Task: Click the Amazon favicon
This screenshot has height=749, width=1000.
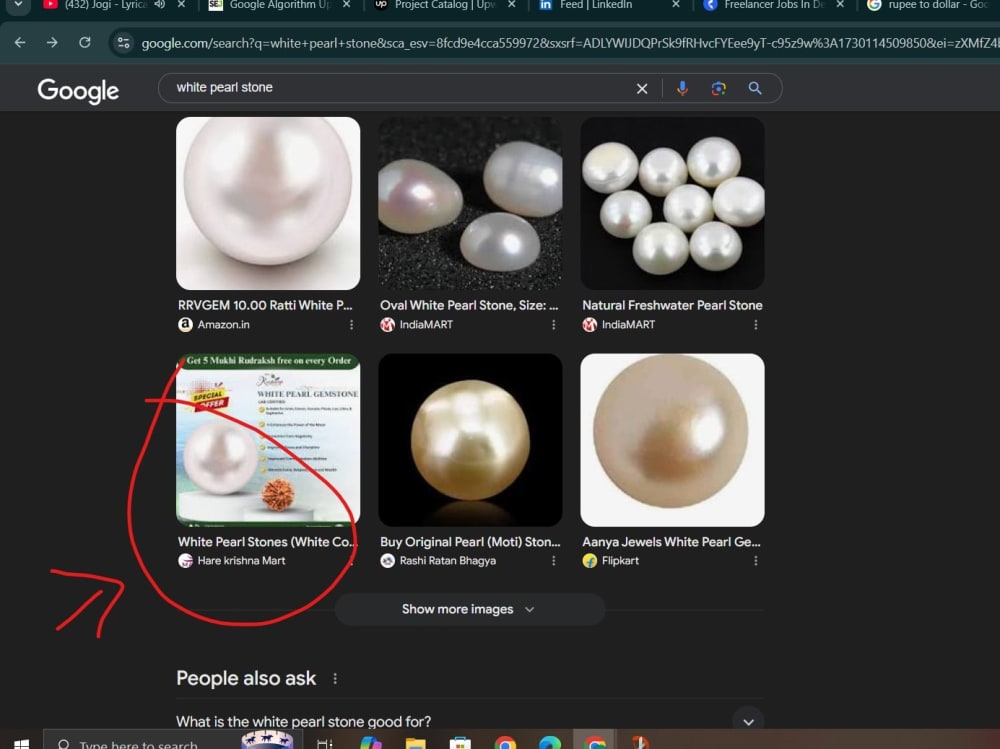Action: click(x=185, y=325)
